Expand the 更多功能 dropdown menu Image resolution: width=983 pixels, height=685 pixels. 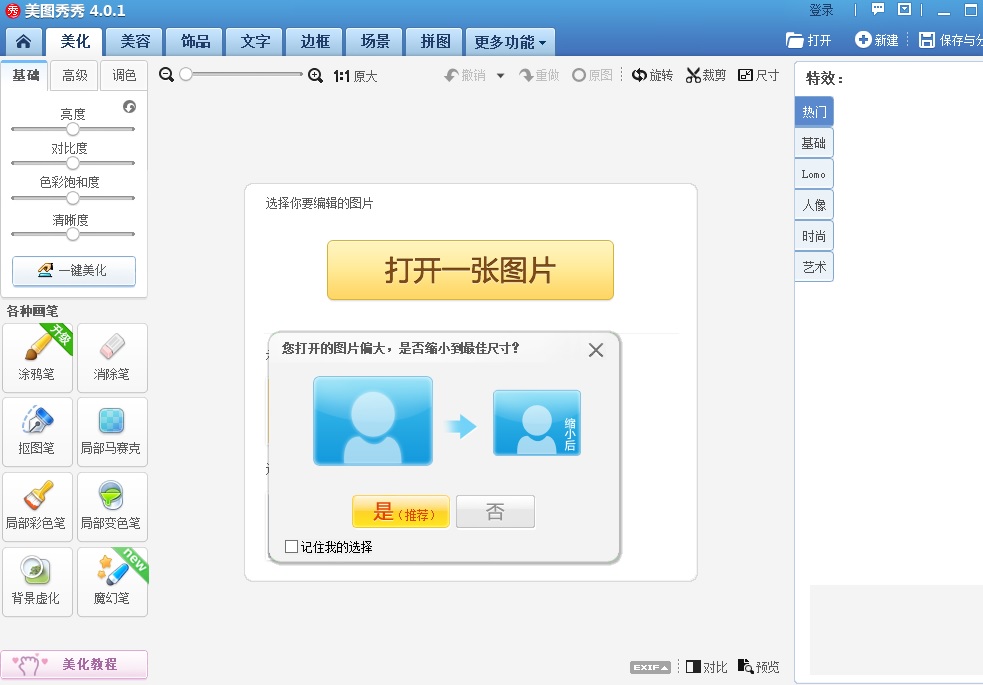[510, 43]
